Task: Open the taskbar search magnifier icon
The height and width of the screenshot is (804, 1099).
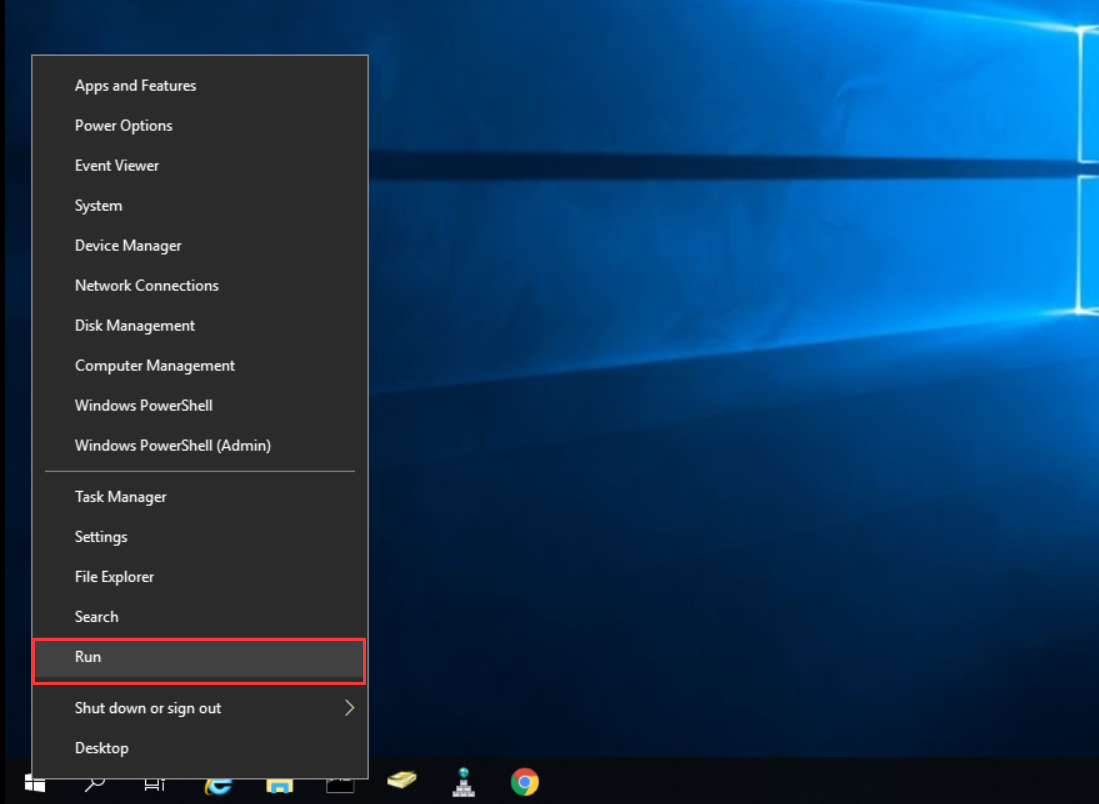Action: click(95, 783)
